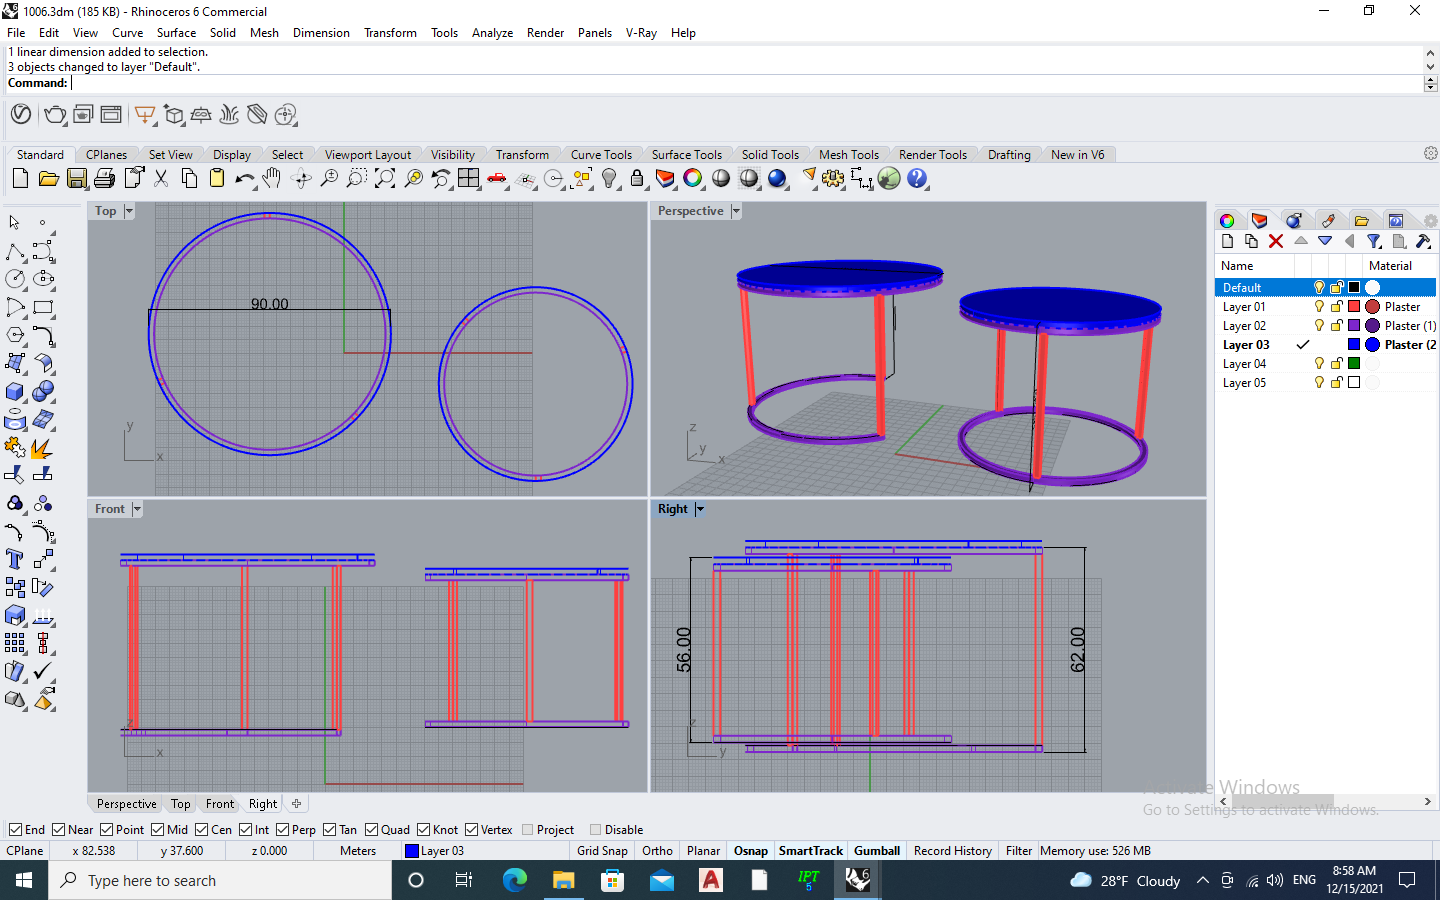Click the layer Filter funnel icon
The width and height of the screenshot is (1440, 900).
[x=1374, y=241]
